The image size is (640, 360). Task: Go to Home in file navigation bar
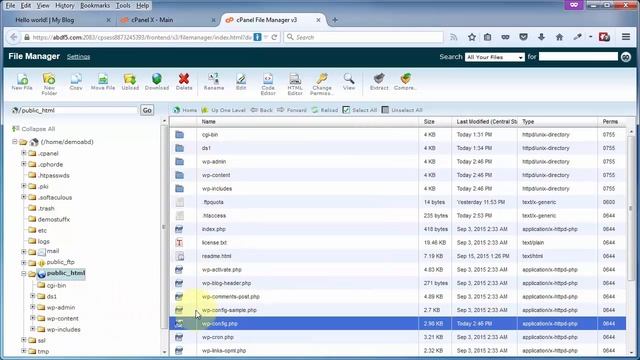(x=185, y=110)
